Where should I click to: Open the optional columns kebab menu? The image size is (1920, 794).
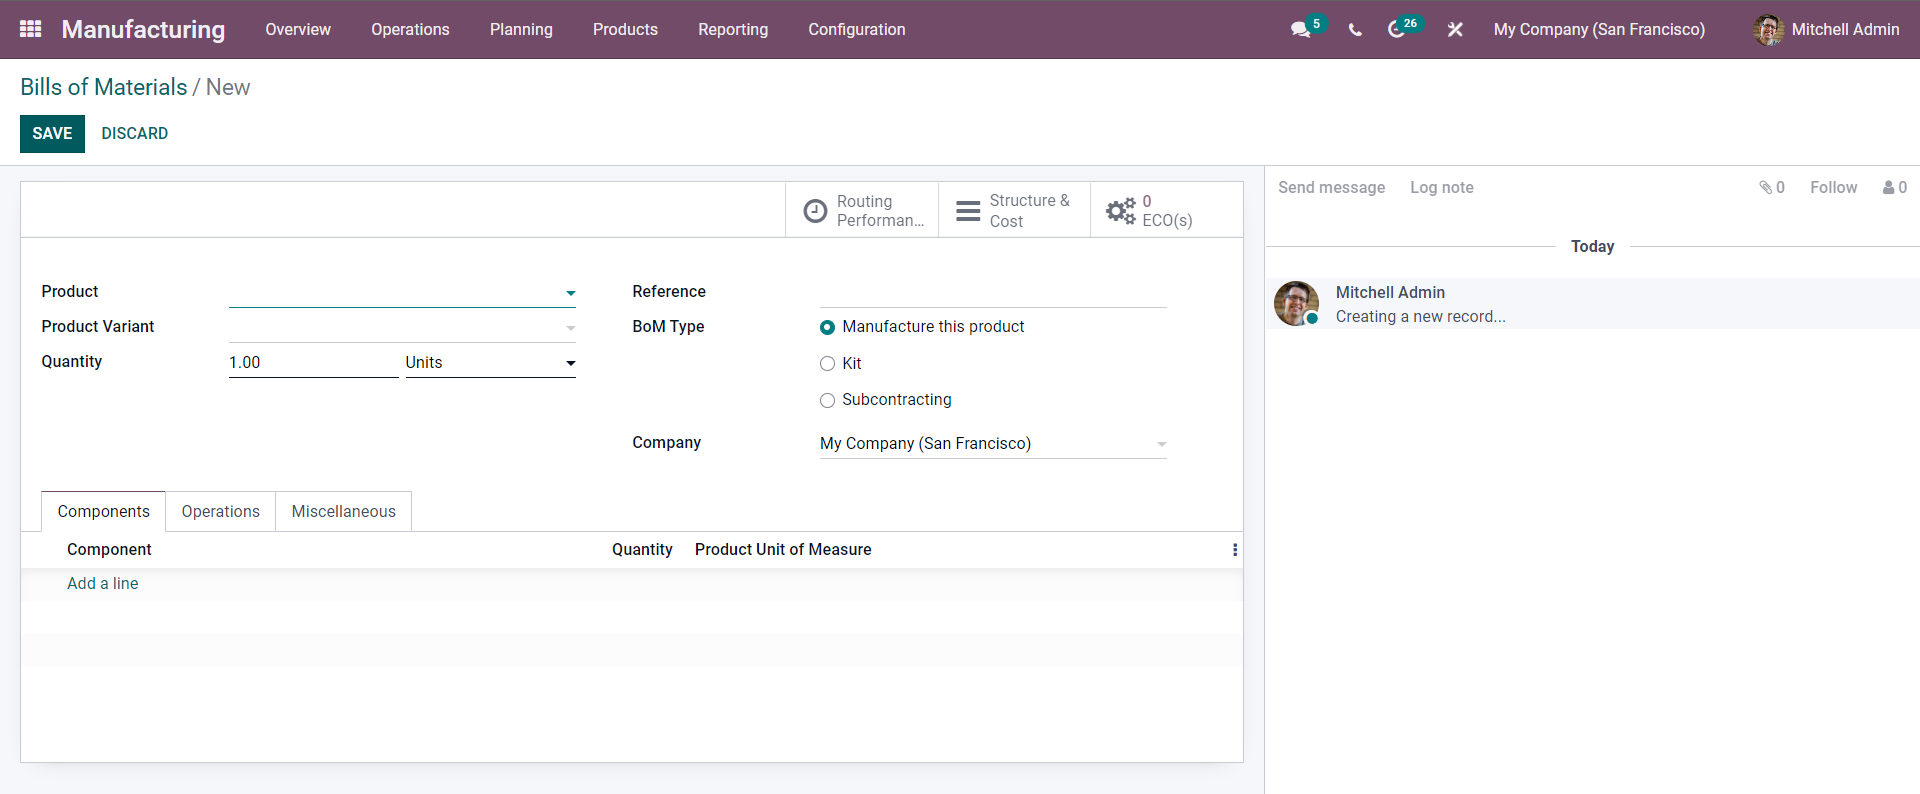point(1235,550)
